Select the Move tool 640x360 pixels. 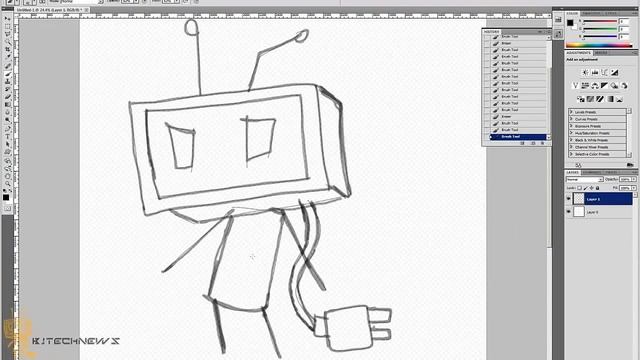[x=7, y=18]
